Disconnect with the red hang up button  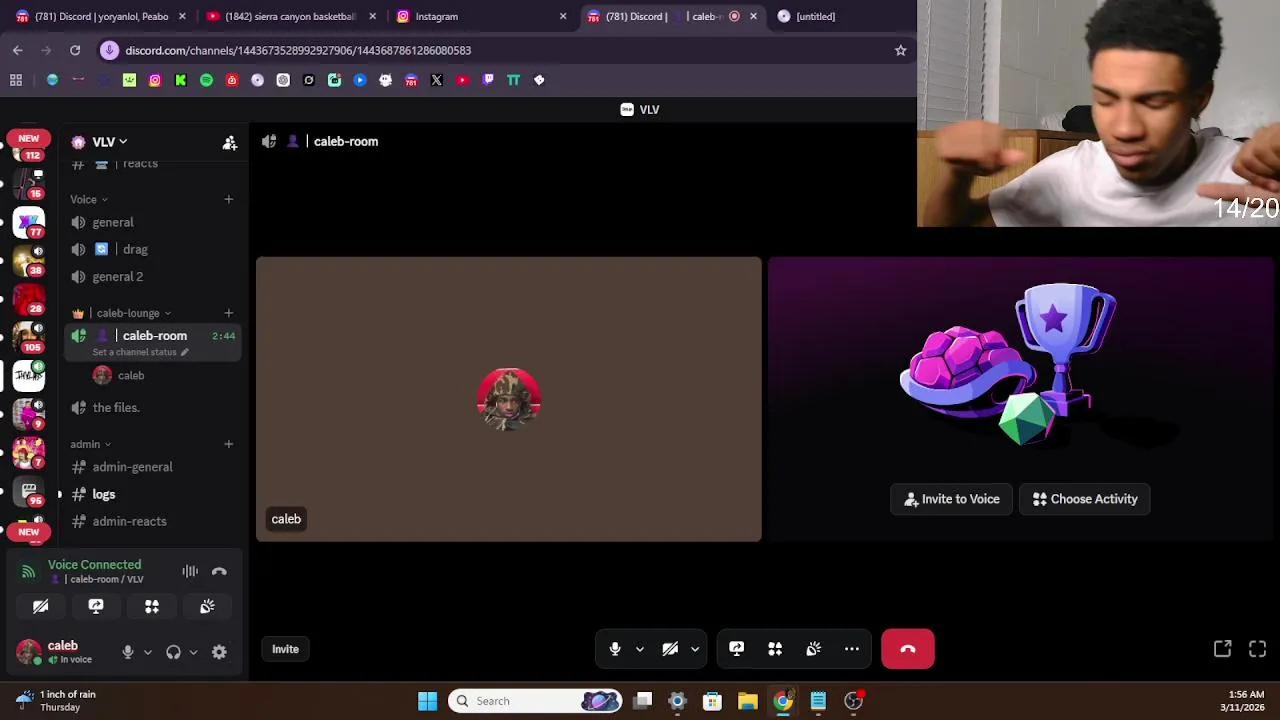[x=908, y=649]
